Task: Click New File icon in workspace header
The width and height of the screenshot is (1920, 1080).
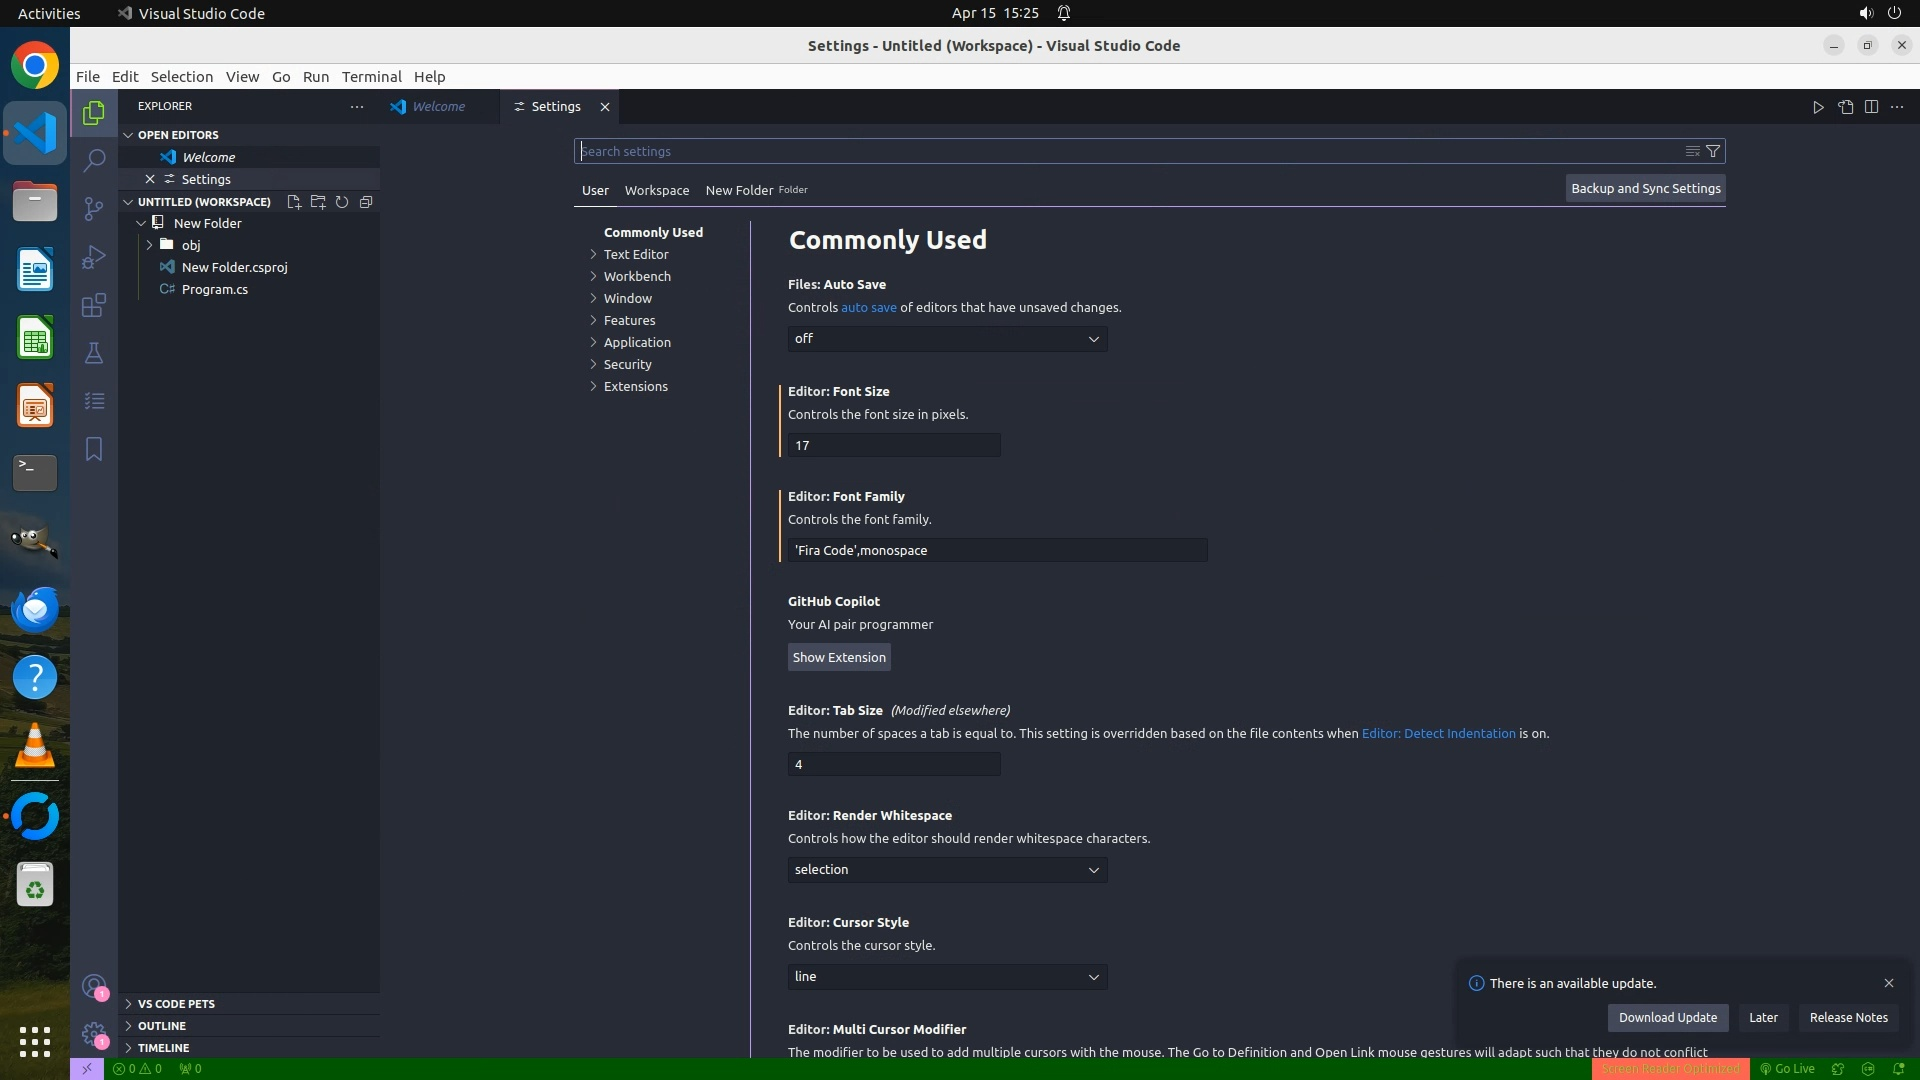Action: 294,202
